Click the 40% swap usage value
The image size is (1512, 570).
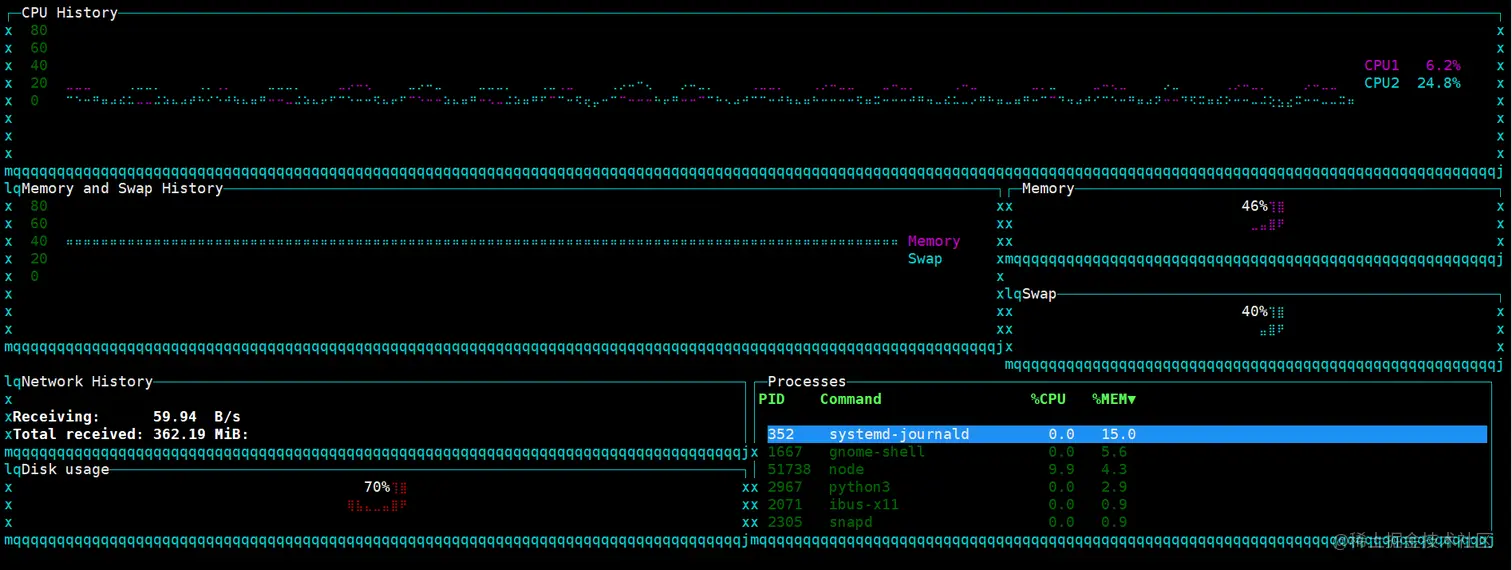1254,311
